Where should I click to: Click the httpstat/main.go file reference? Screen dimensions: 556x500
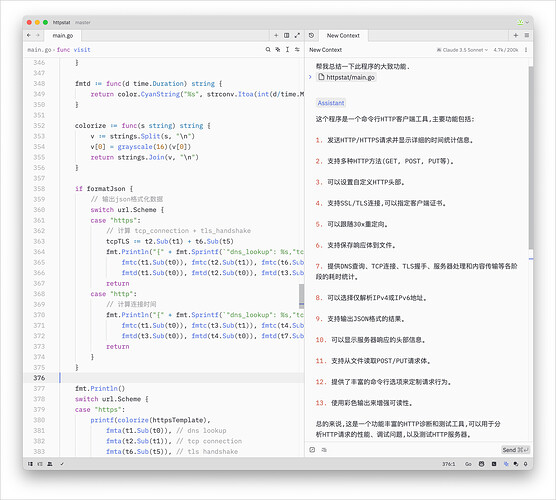click(x=346, y=77)
